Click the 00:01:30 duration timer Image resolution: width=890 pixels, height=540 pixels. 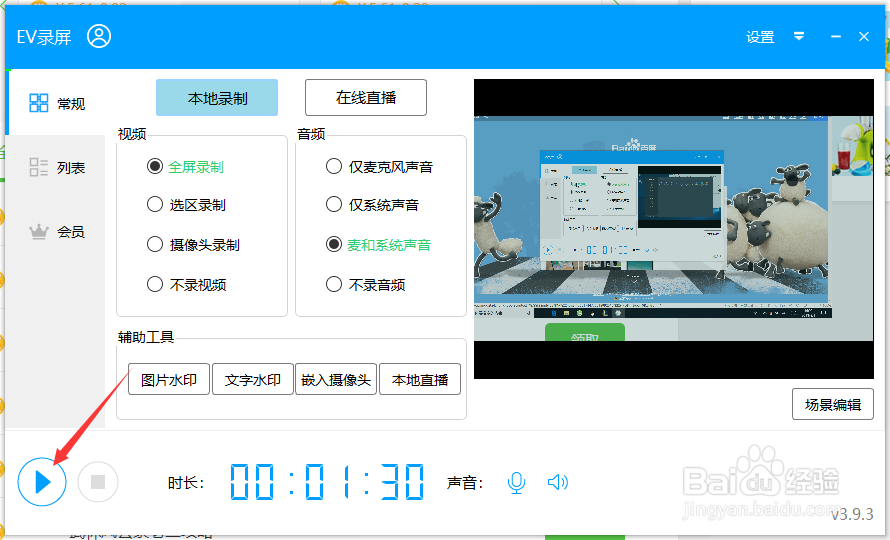pos(328,482)
